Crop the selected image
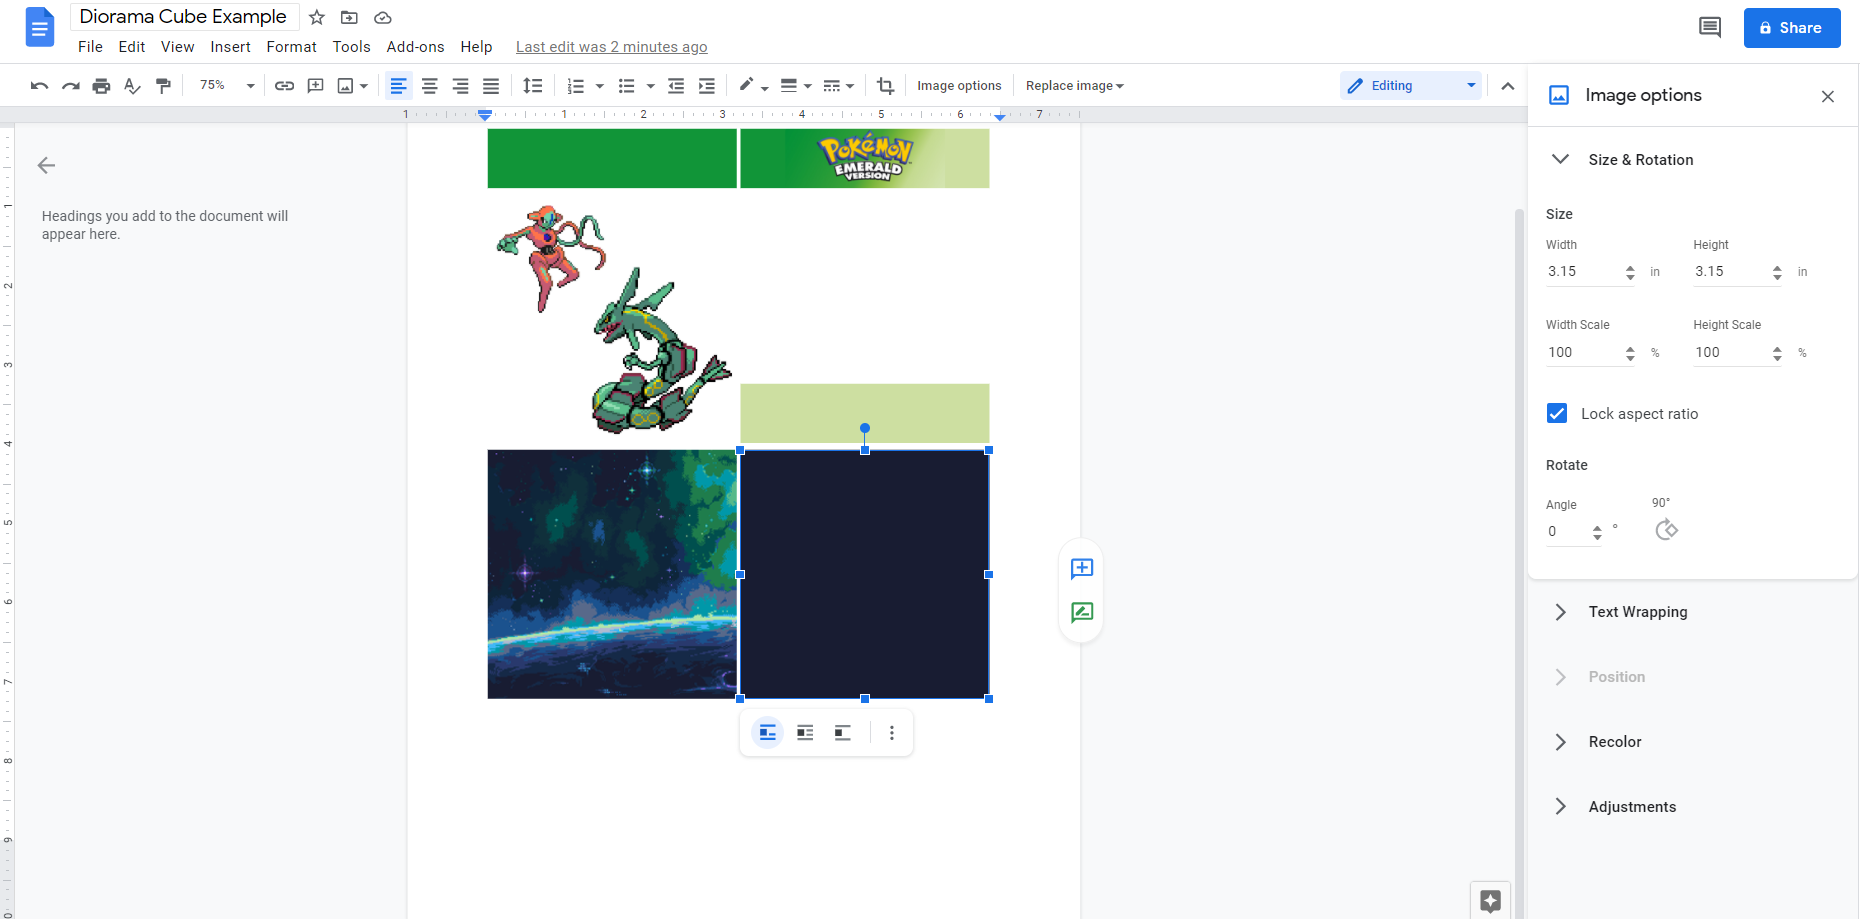 pyautogui.click(x=885, y=85)
